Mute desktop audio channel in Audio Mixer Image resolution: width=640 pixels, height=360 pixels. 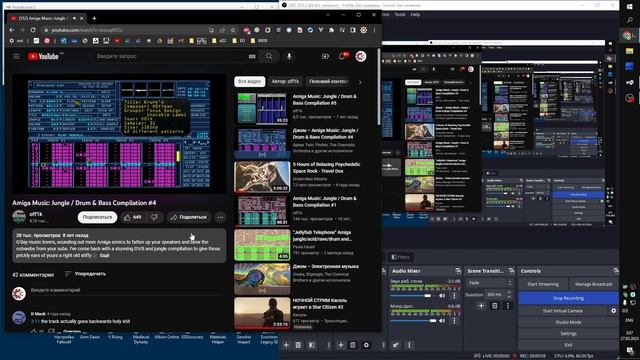click(442, 296)
